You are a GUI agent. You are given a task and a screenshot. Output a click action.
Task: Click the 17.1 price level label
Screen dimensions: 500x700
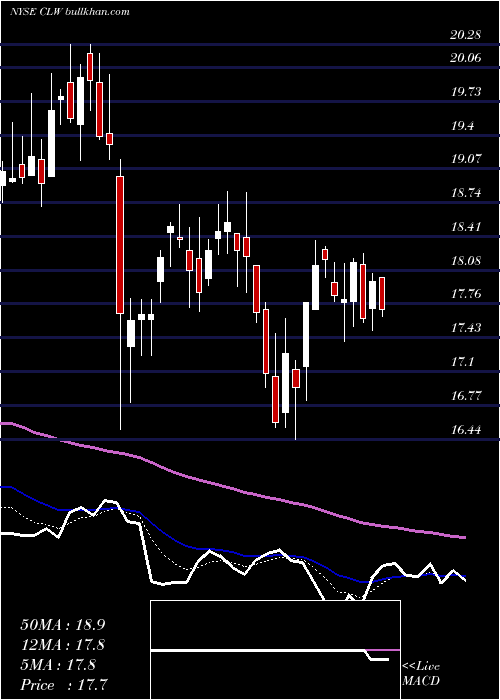tap(462, 362)
